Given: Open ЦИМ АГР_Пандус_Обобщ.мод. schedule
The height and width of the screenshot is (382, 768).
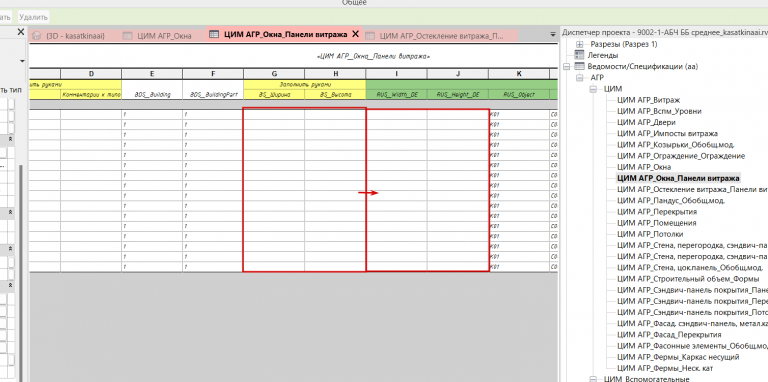Looking at the screenshot, I should (671, 201).
